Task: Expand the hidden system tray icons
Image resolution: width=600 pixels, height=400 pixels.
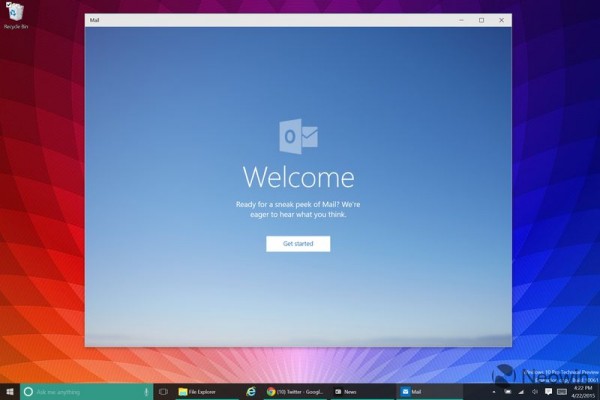Action: point(493,391)
